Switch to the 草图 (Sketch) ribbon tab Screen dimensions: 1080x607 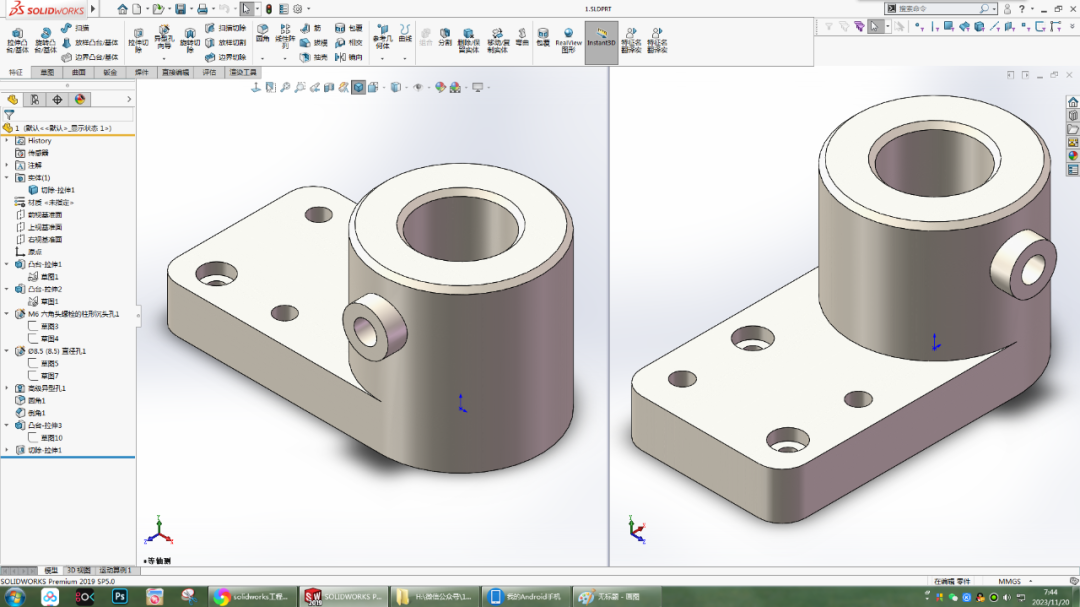[47, 72]
